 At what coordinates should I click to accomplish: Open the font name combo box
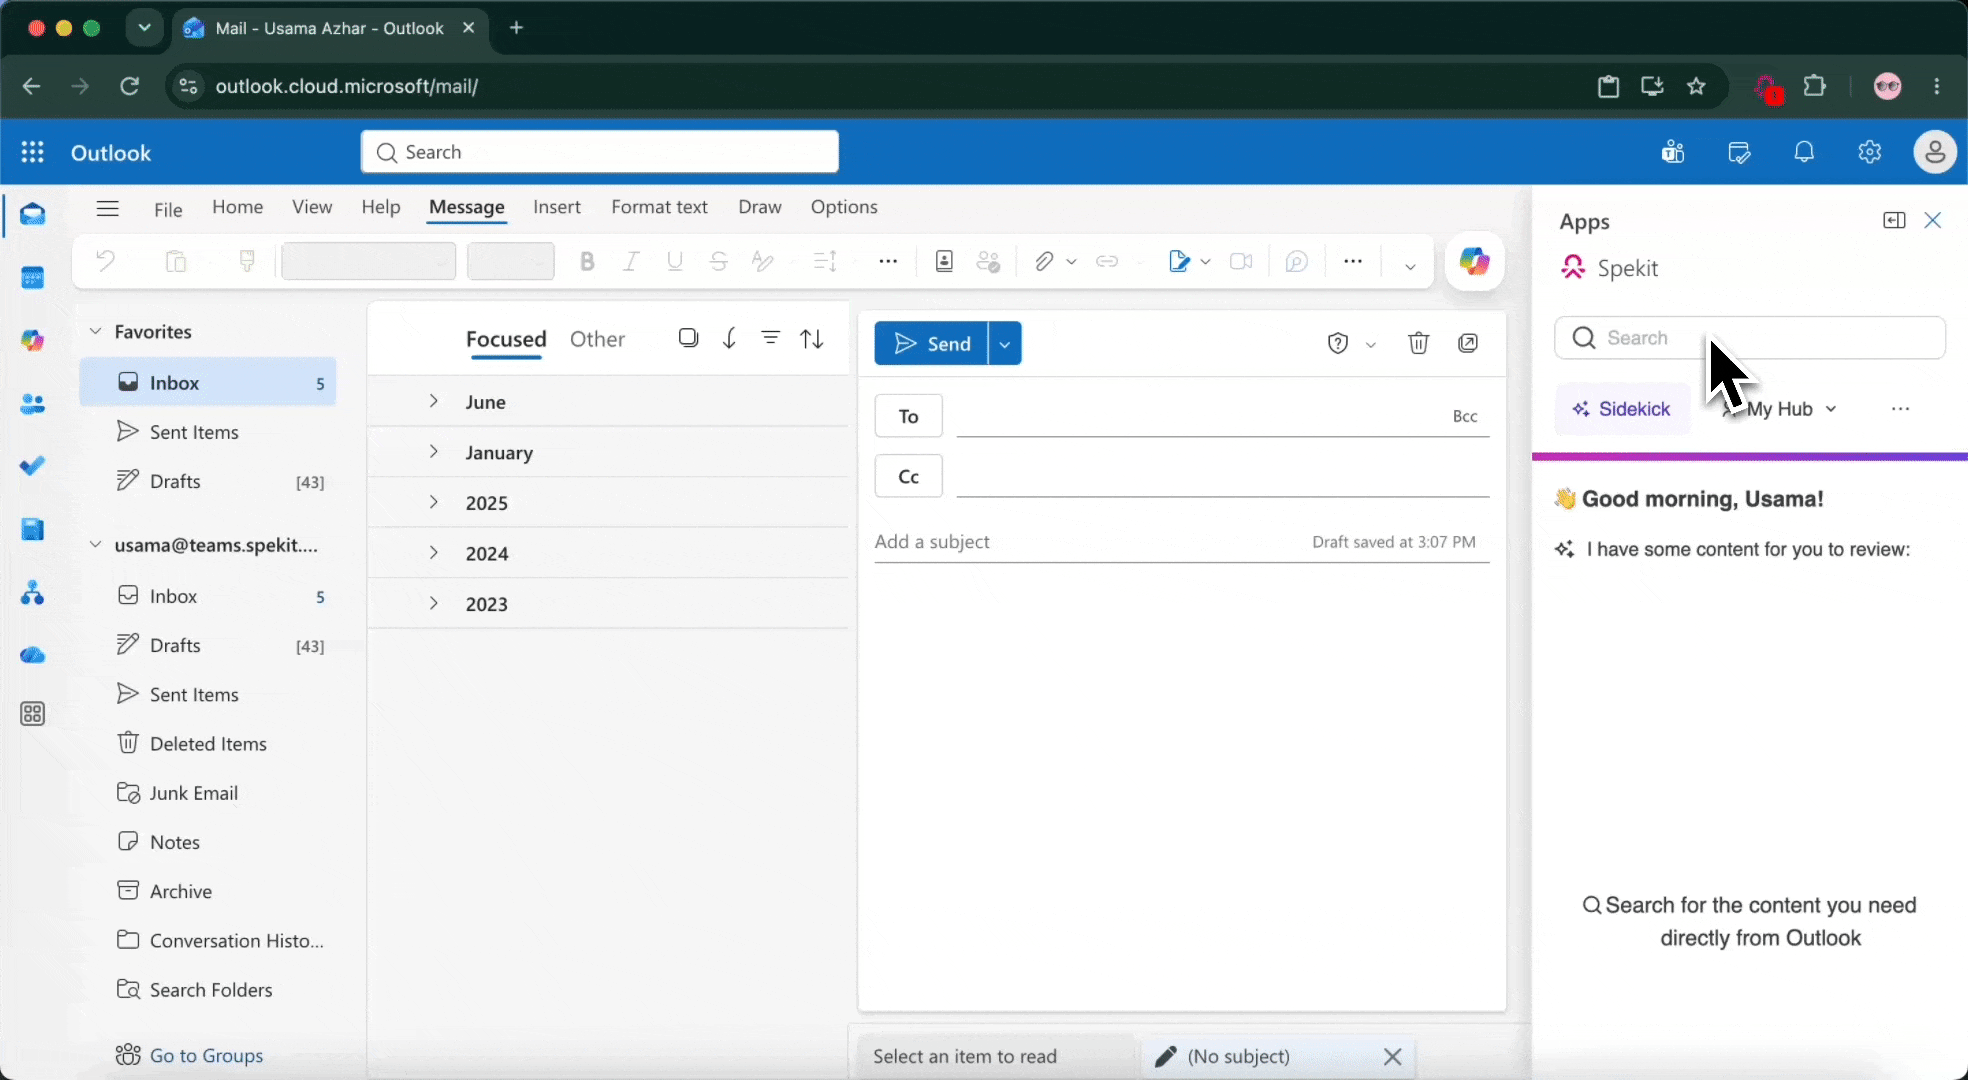coord(368,261)
